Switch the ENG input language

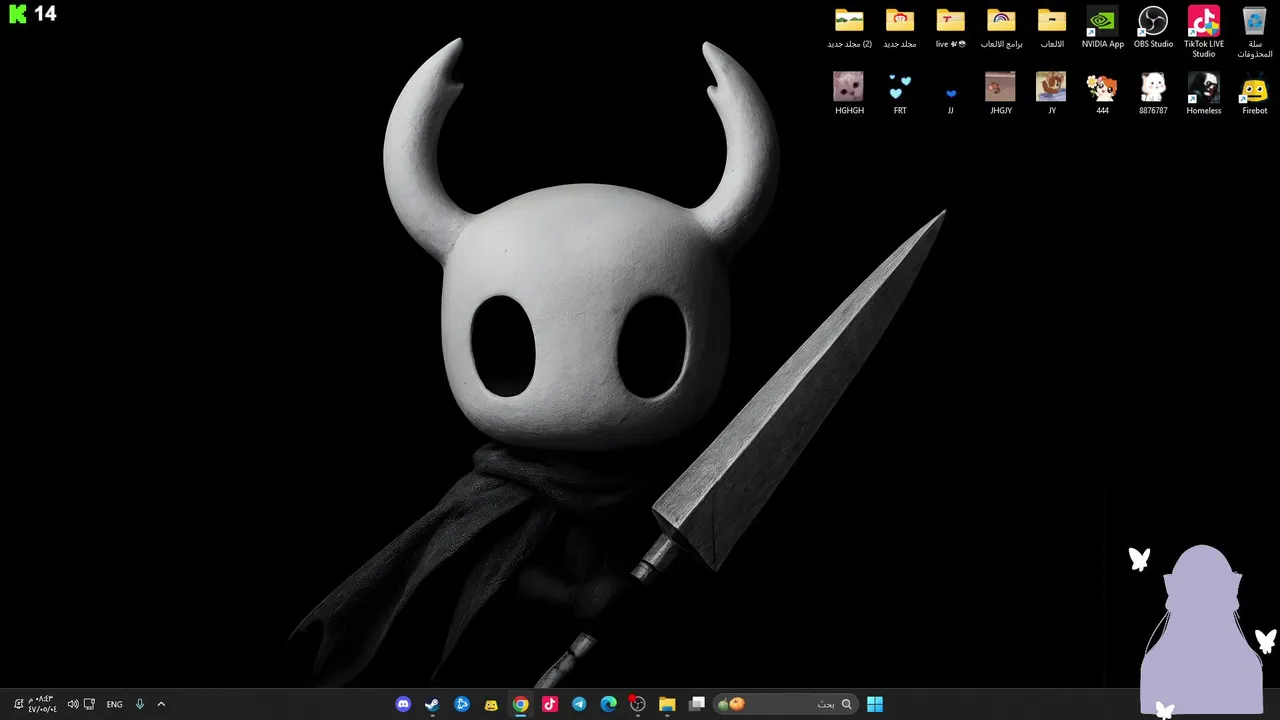pyautogui.click(x=114, y=704)
